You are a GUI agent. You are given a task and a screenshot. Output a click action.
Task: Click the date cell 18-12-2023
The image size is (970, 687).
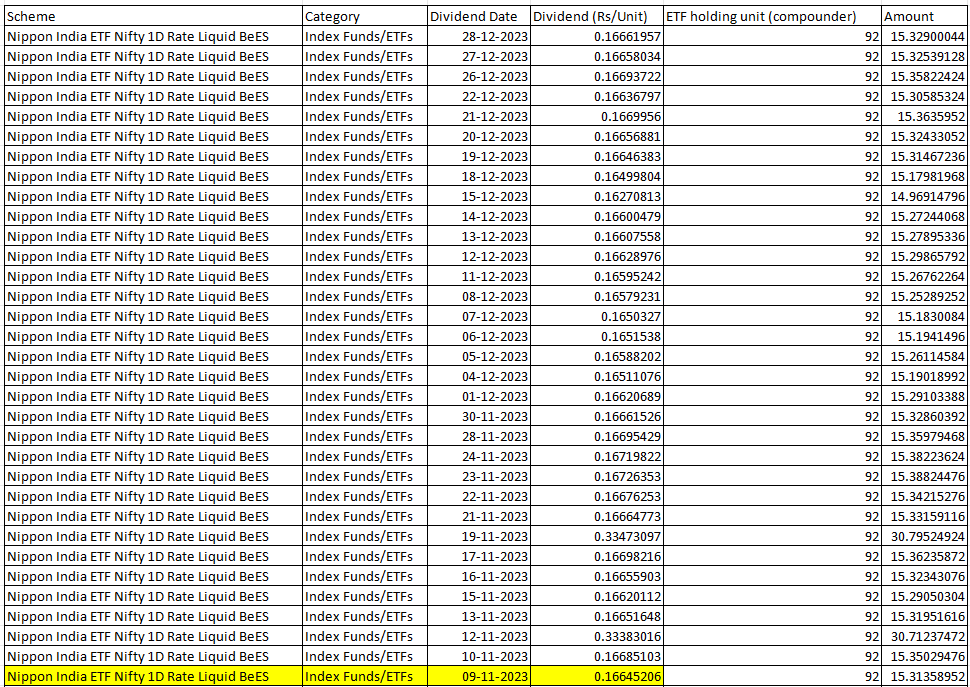[x=479, y=177]
